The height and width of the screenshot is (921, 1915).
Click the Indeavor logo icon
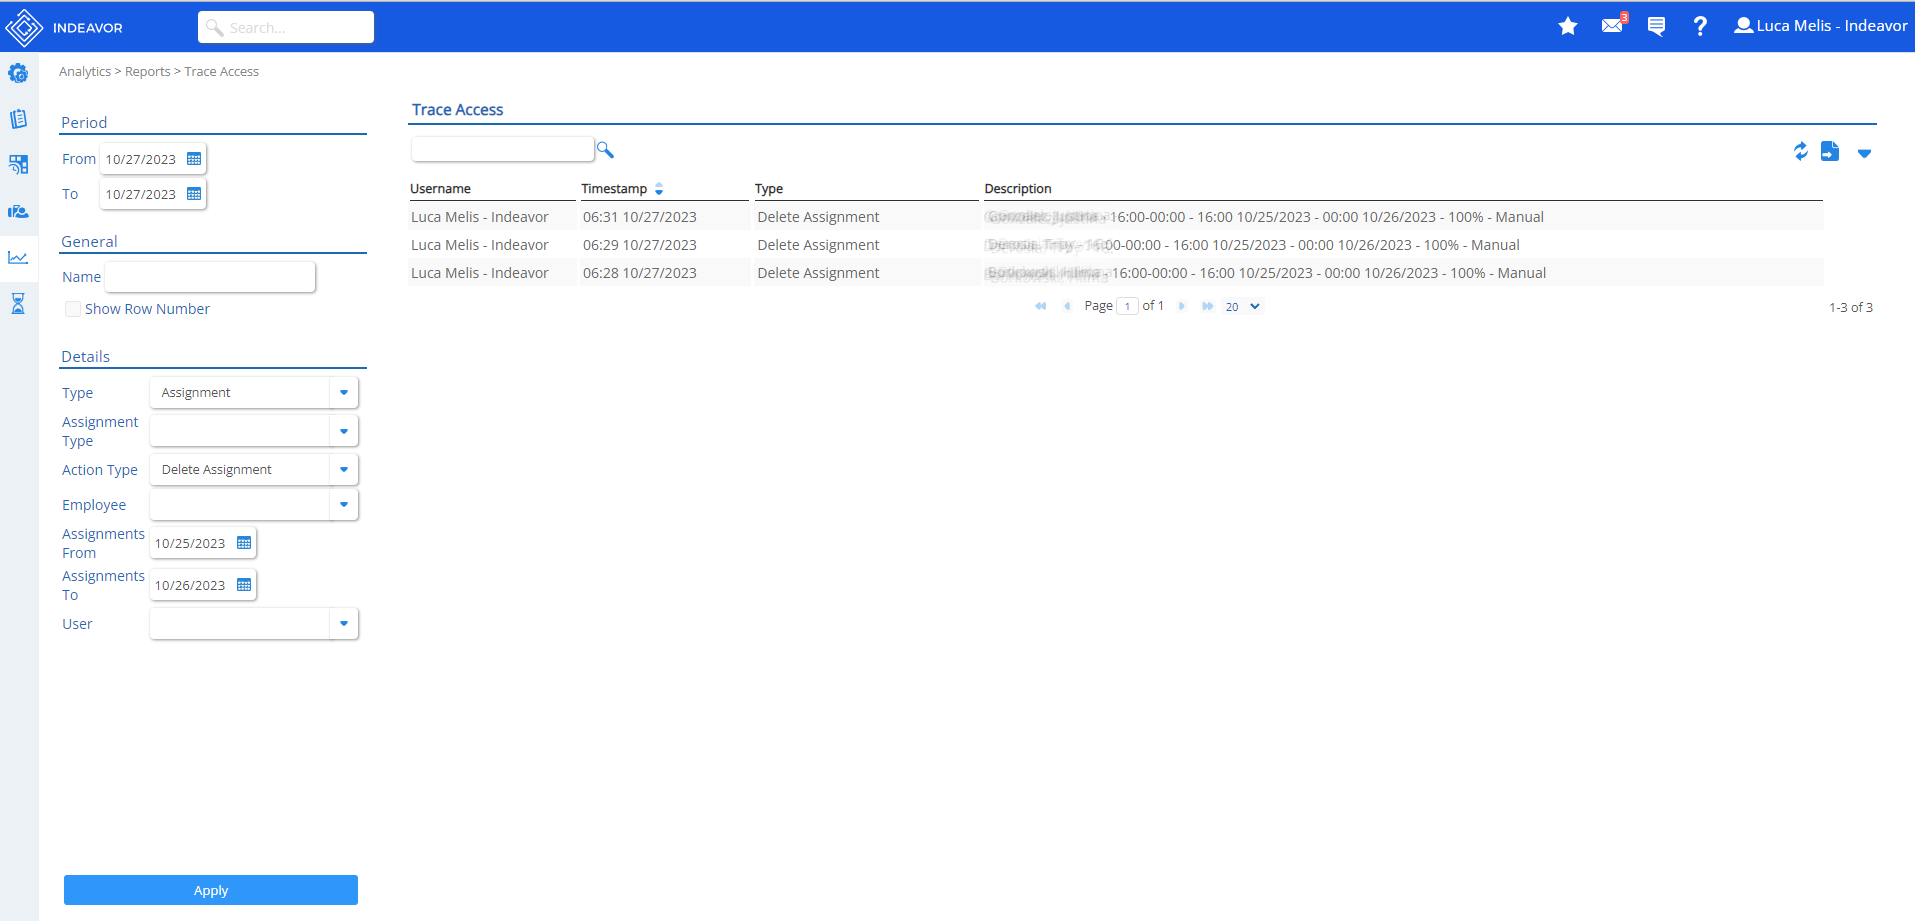pyautogui.click(x=24, y=28)
